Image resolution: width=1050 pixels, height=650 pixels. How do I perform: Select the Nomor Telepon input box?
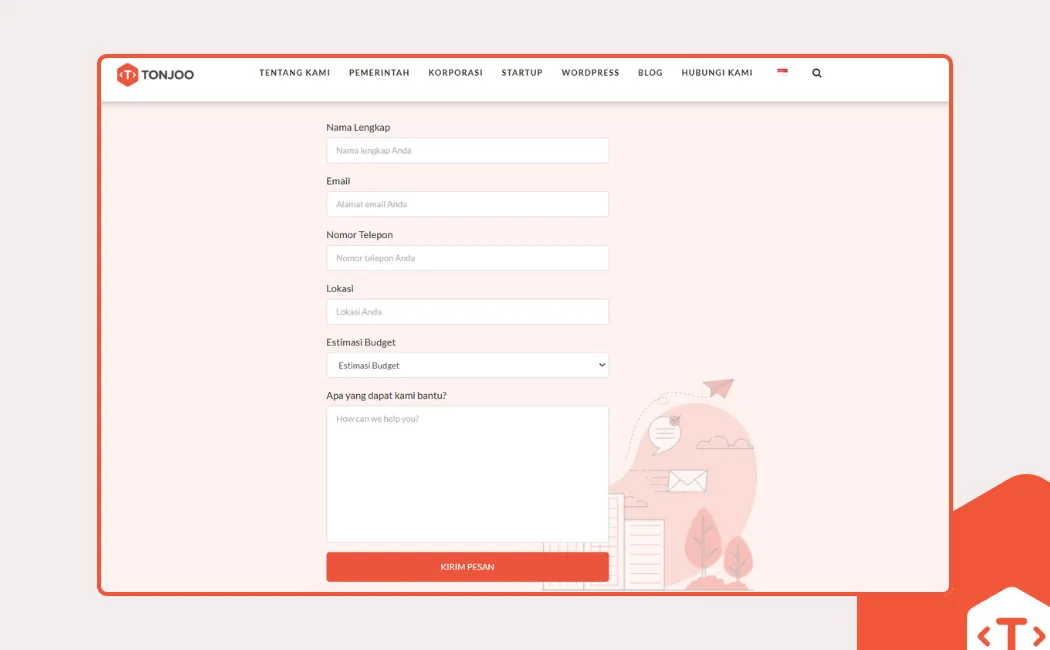click(467, 258)
